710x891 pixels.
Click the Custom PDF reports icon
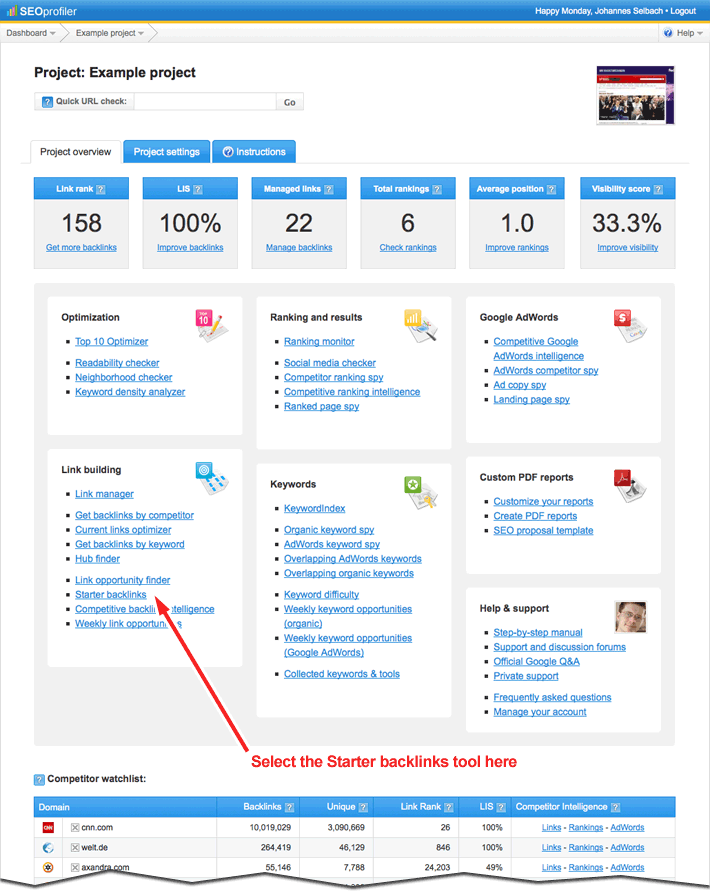(x=631, y=483)
